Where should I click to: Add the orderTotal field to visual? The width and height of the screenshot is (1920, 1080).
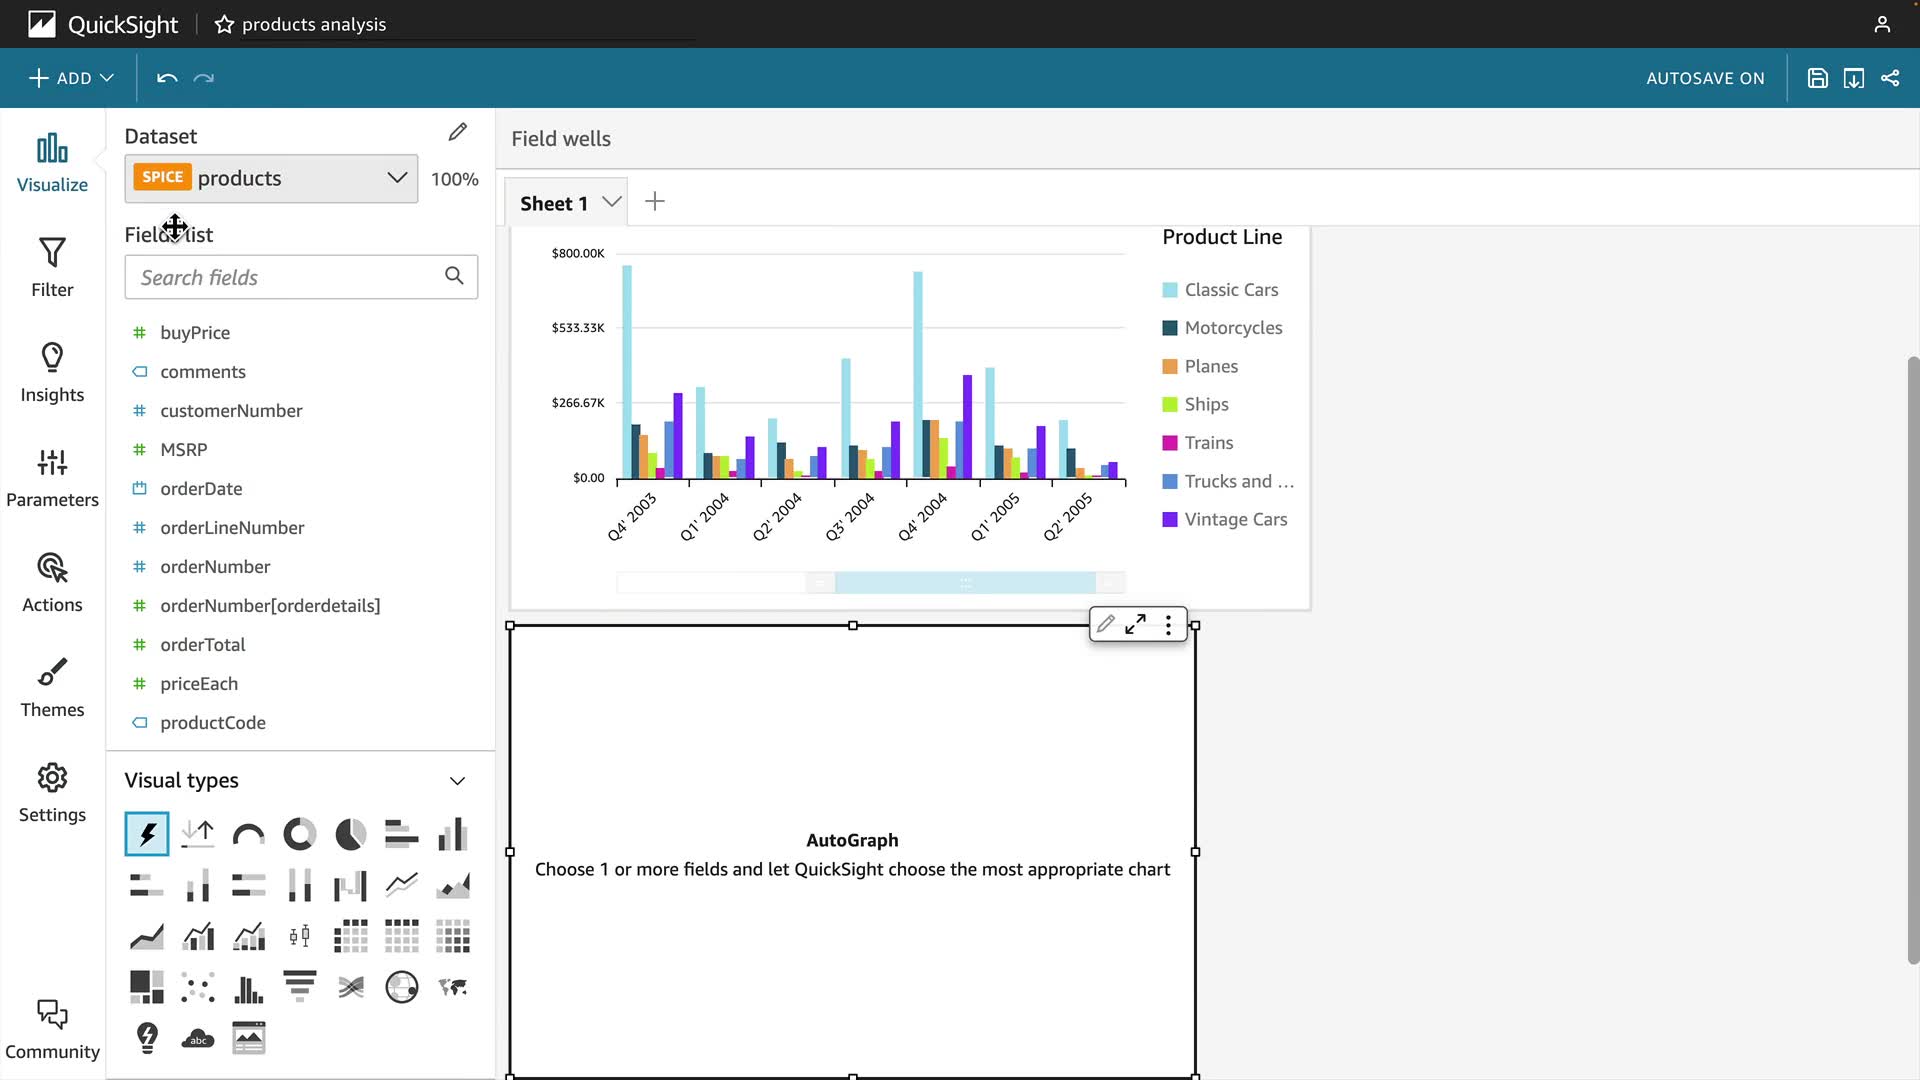(203, 645)
